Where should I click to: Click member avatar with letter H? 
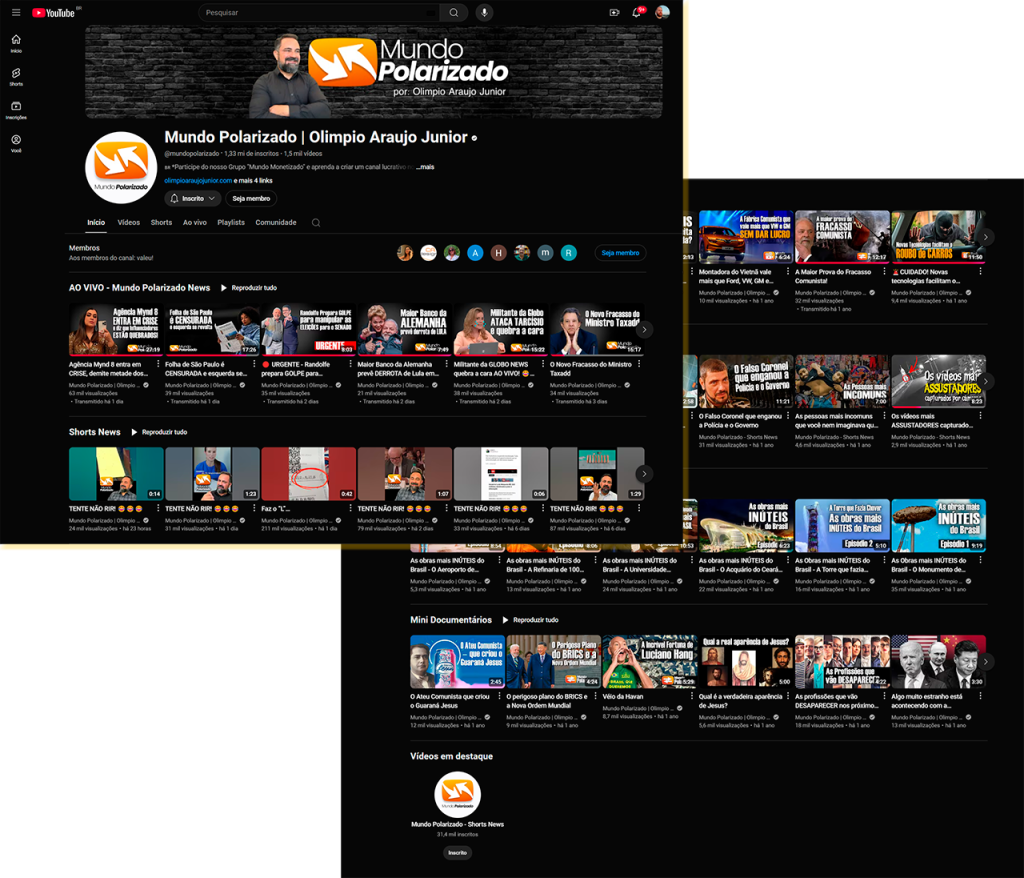pyautogui.click(x=498, y=253)
